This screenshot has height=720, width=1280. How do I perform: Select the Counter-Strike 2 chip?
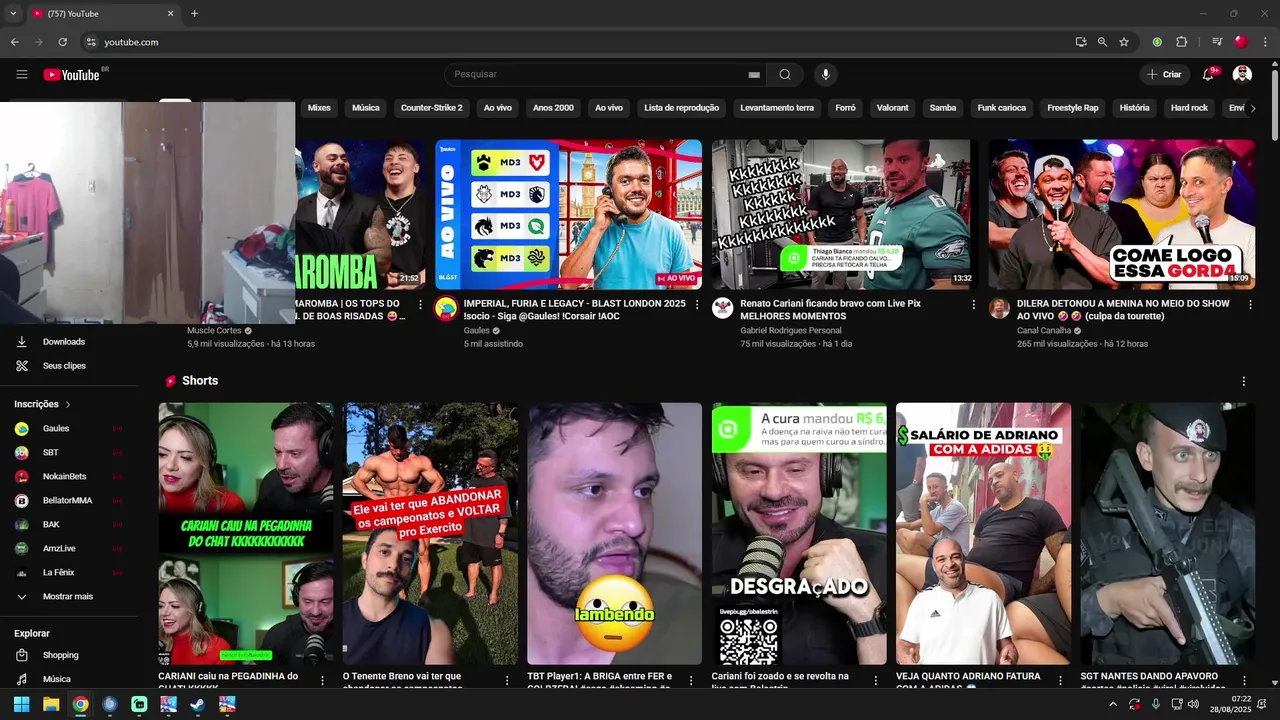pos(432,108)
